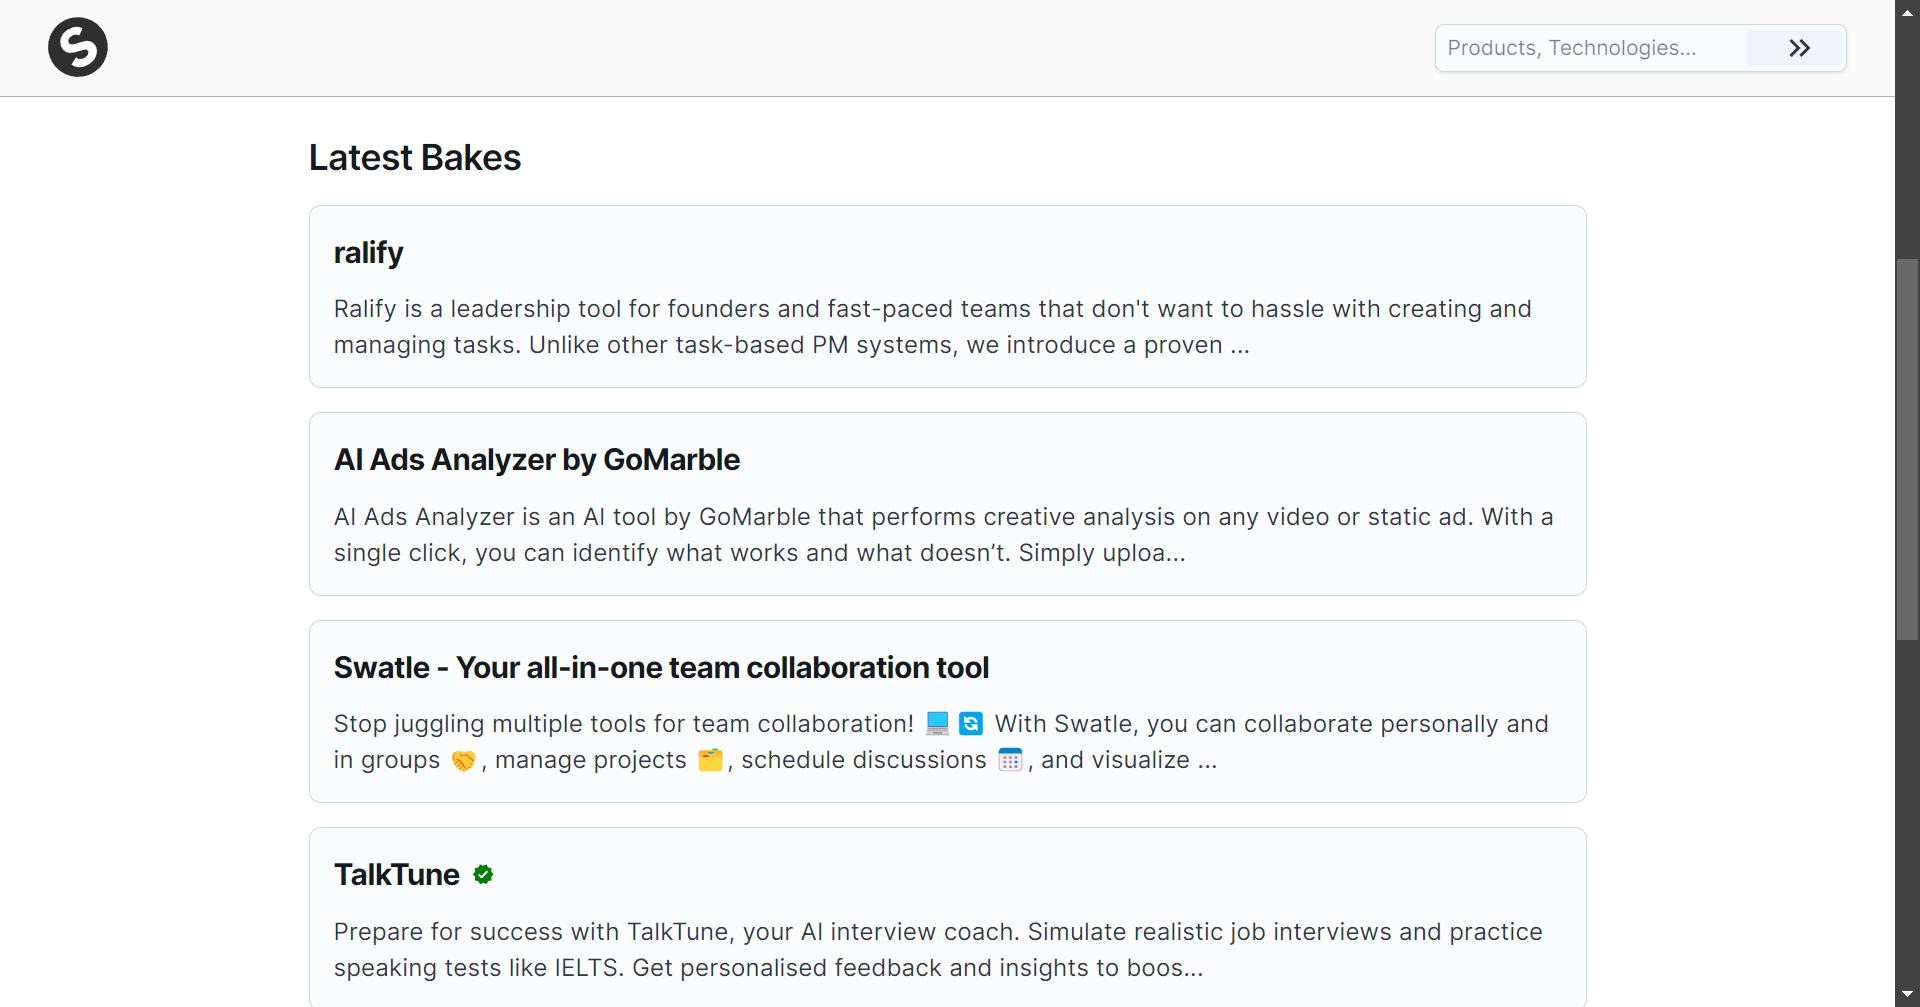Click the folder emoji after manage projects

coord(710,760)
